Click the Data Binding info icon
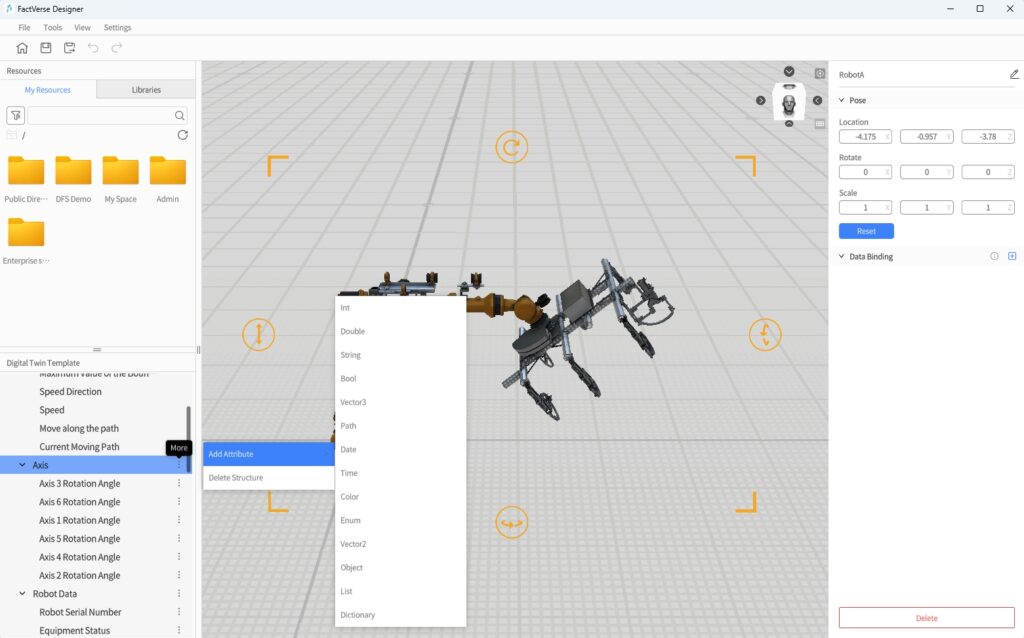 994,257
